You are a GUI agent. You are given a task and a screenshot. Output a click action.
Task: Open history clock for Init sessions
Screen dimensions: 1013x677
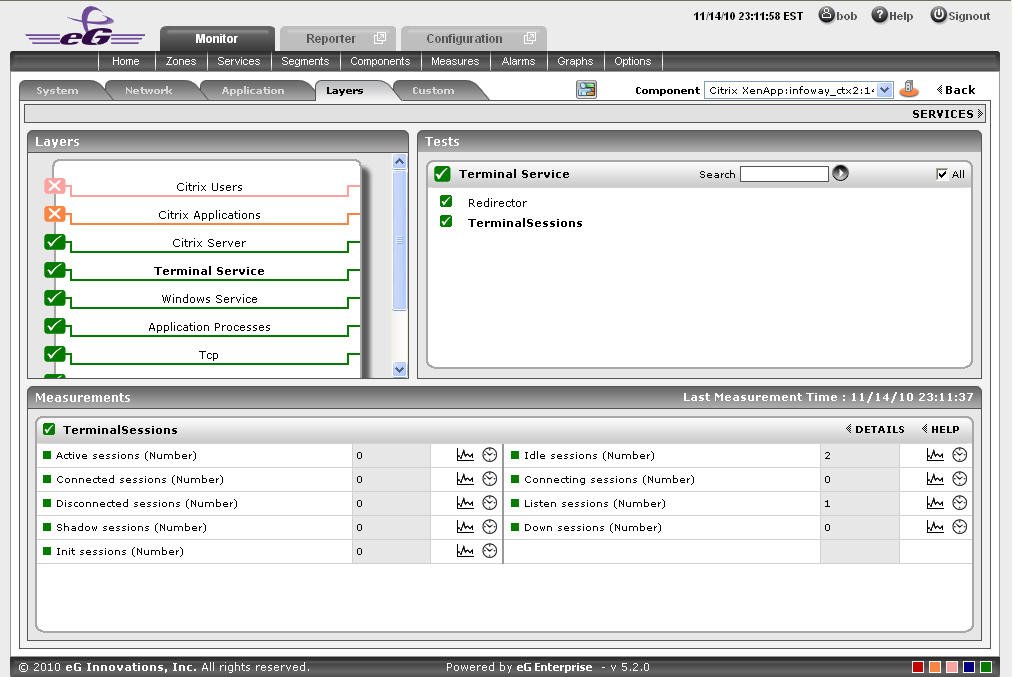(490, 550)
